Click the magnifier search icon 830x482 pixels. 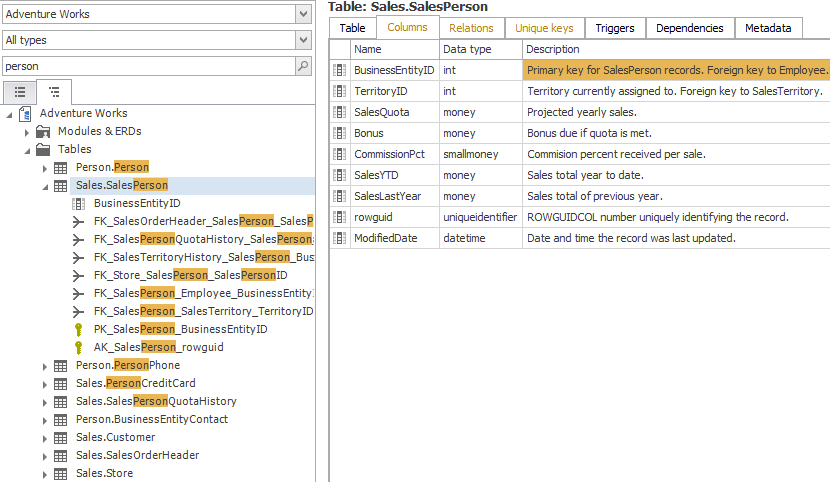pyautogui.click(x=303, y=66)
